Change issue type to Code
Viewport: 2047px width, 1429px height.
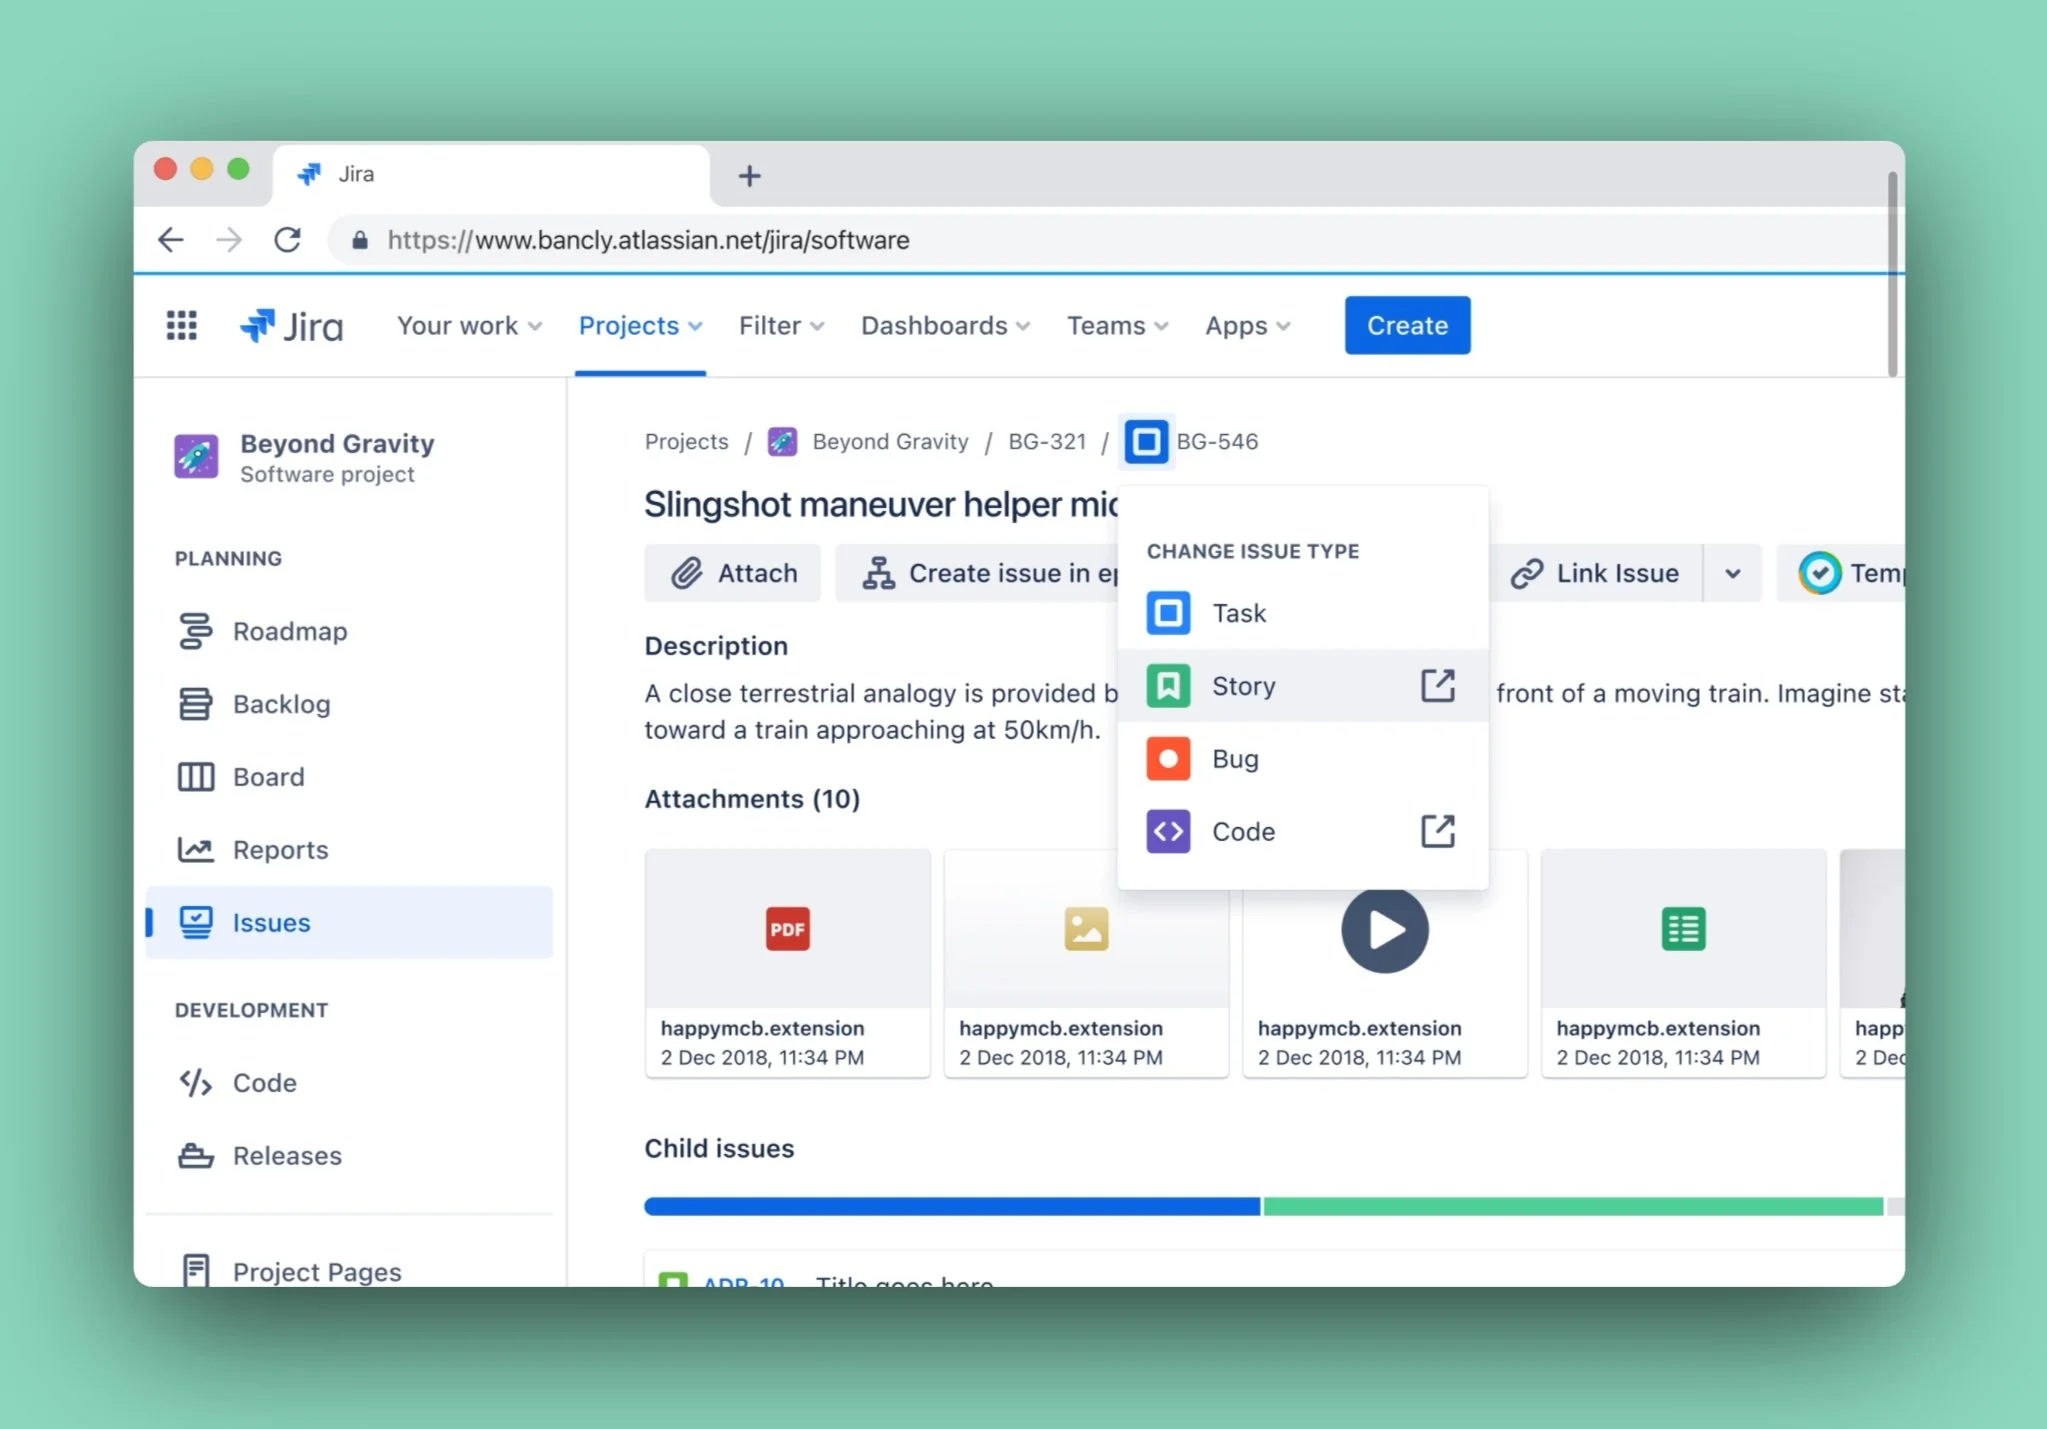[1243, 832]
